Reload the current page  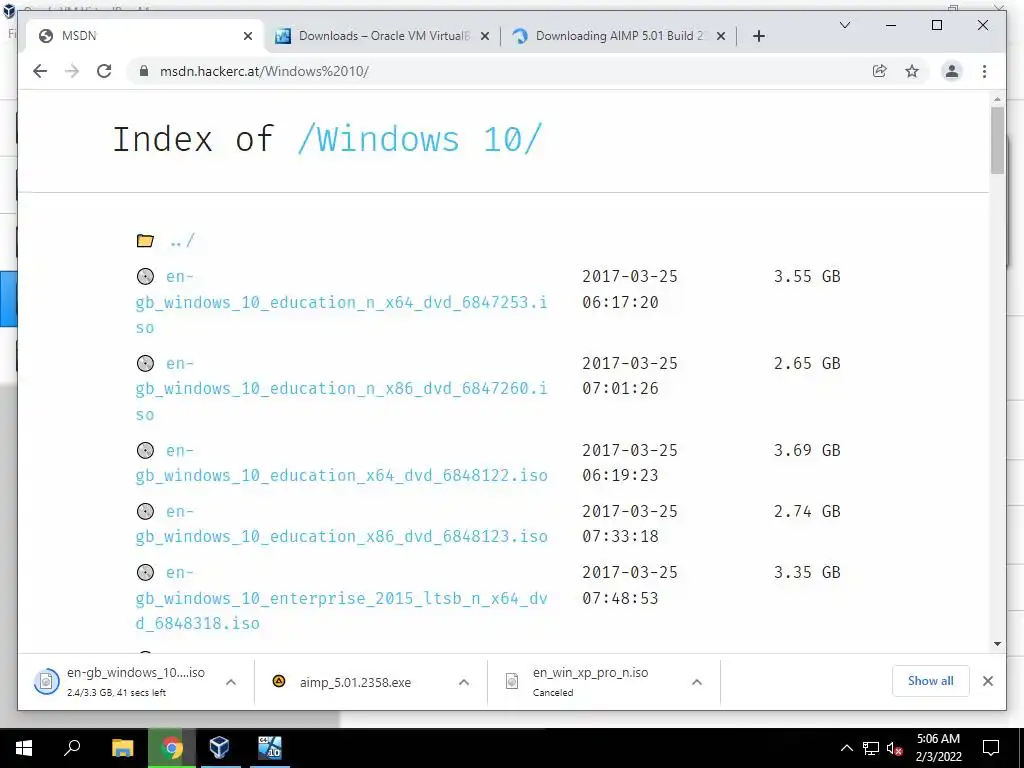(104, 71)
